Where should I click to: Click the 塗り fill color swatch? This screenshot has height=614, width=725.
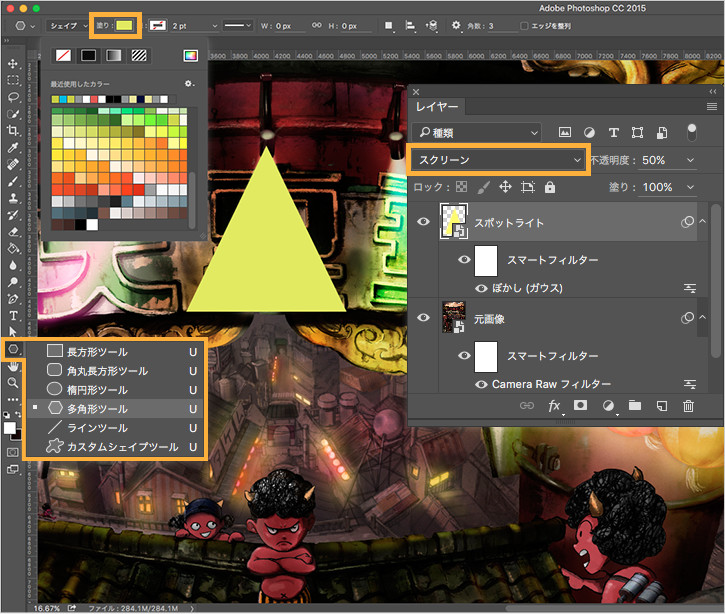(124, 25)
